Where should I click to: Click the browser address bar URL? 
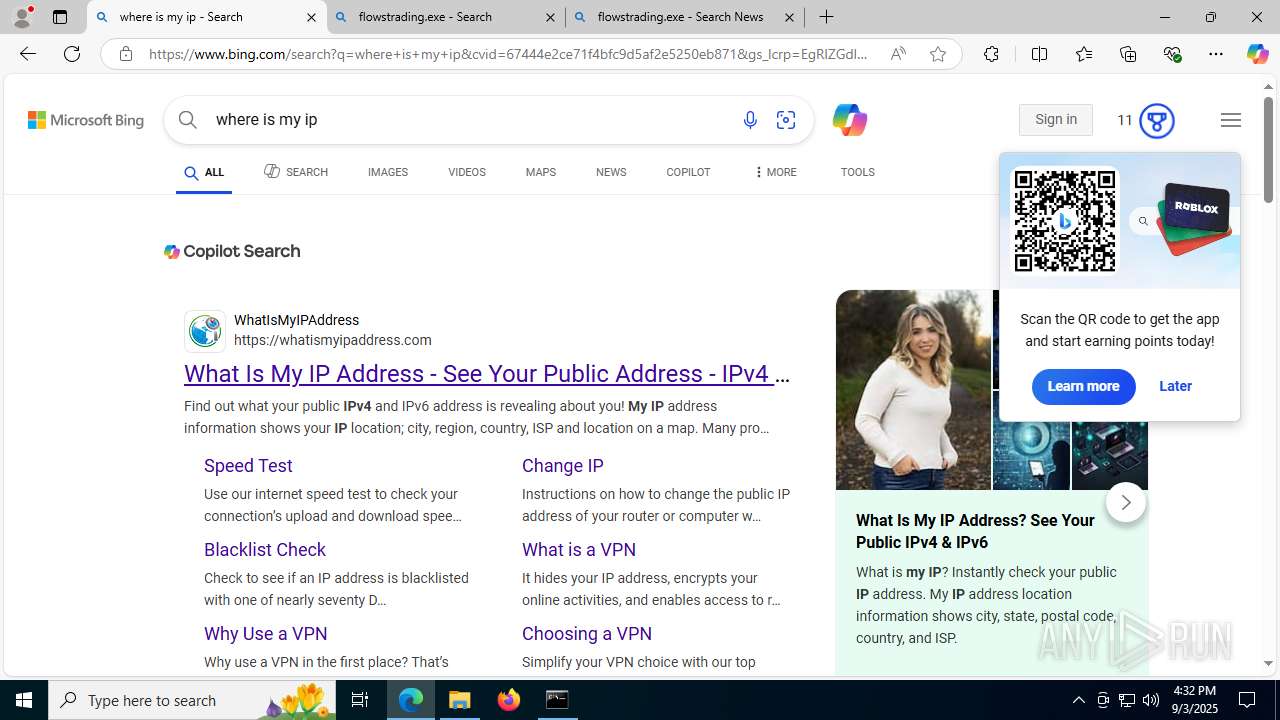[x=508, y=54]
